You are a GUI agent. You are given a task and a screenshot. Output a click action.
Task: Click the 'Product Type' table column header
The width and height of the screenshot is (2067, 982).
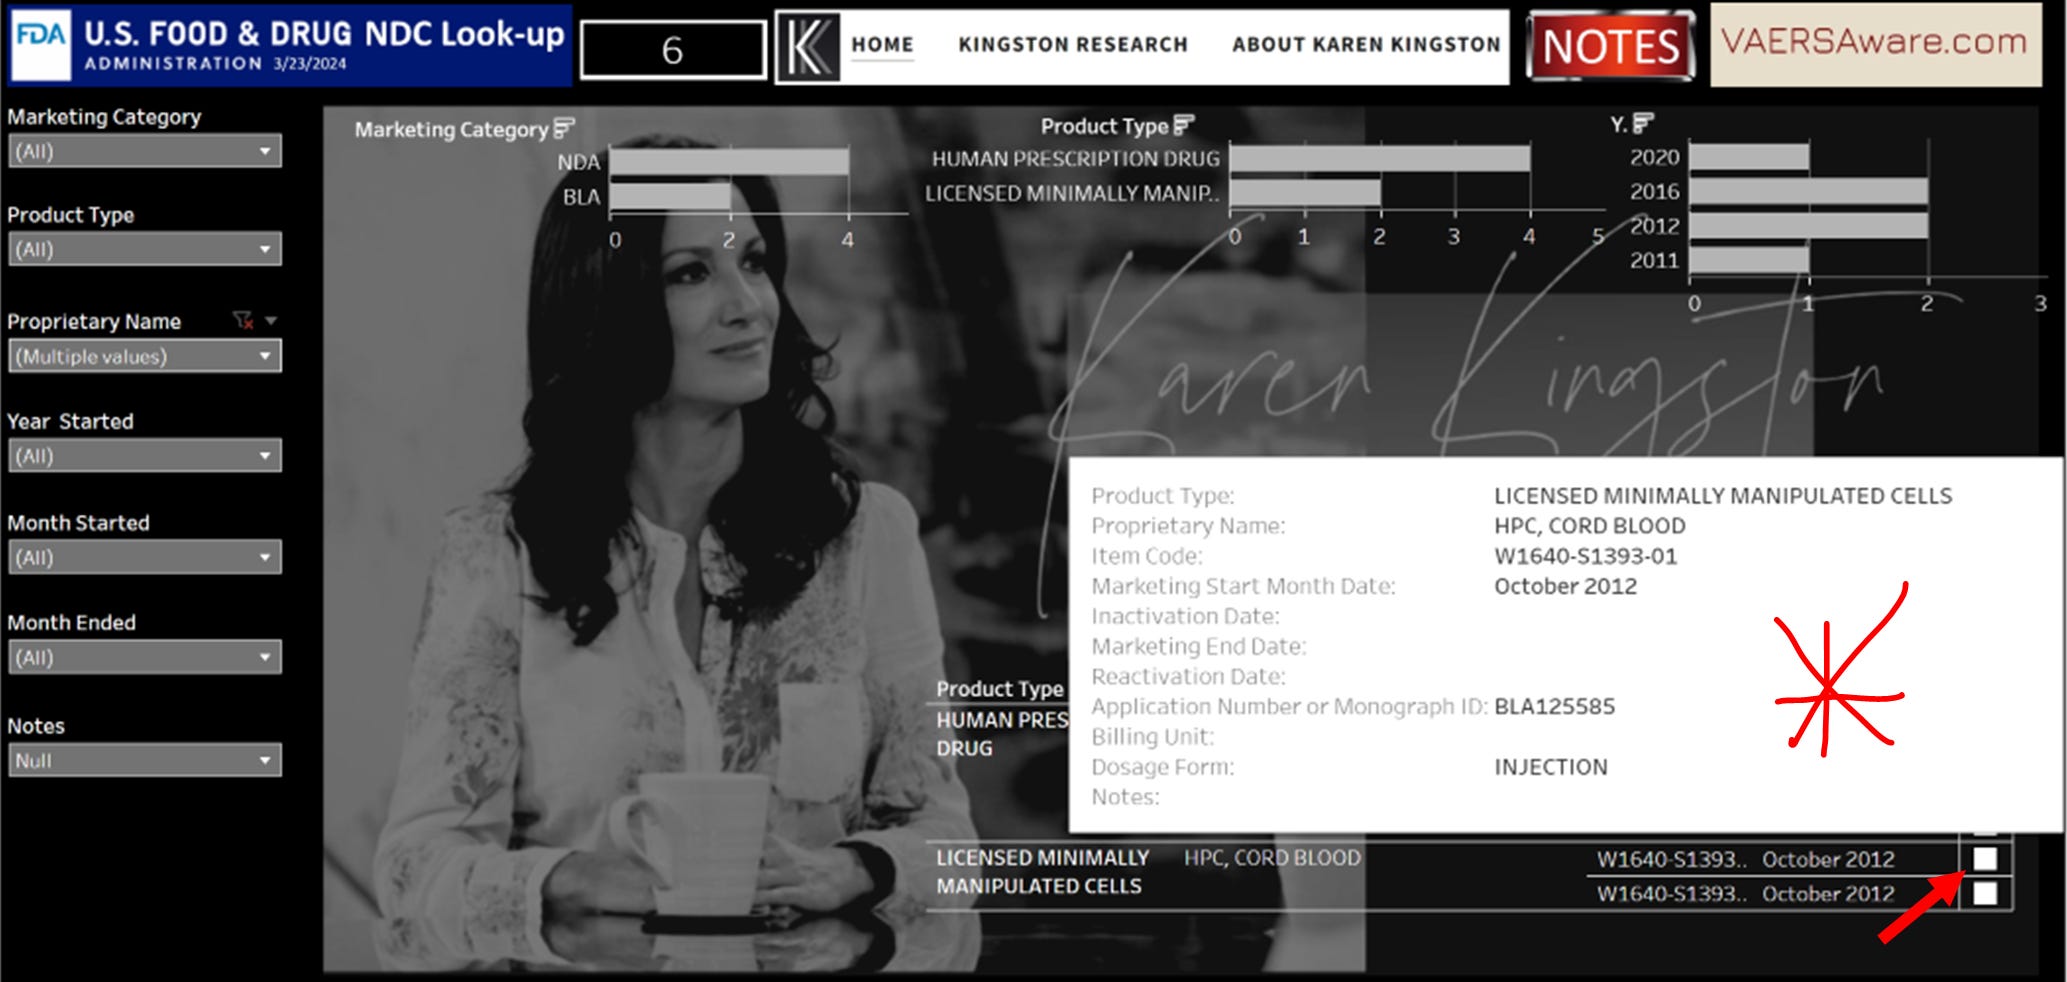999,689
